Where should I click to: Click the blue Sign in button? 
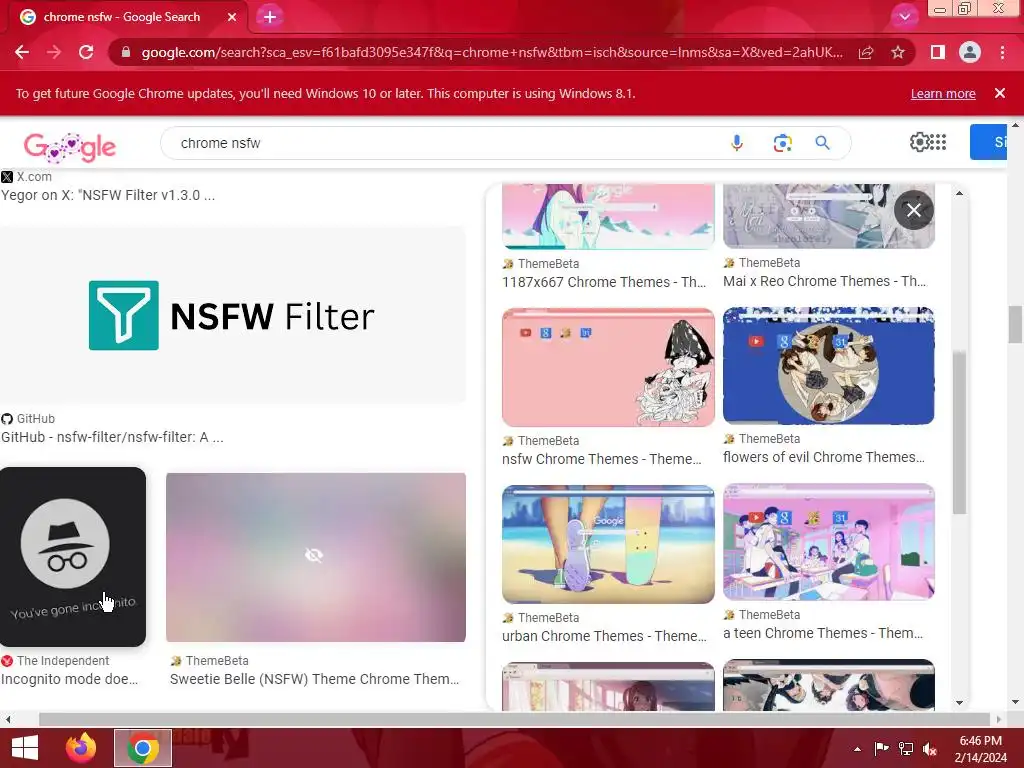click(x=988, y=142)
